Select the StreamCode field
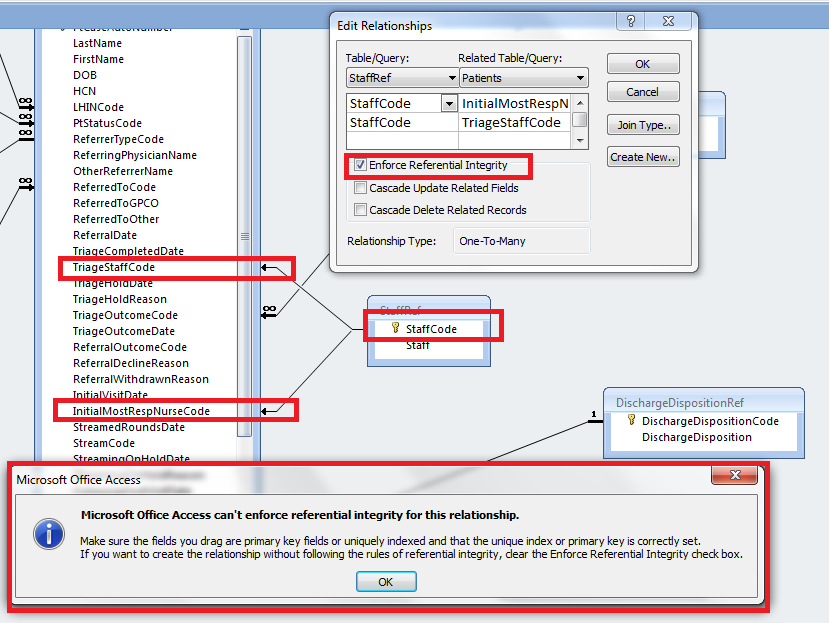This screenshot has height=623, width=829. tap(104, 443)
